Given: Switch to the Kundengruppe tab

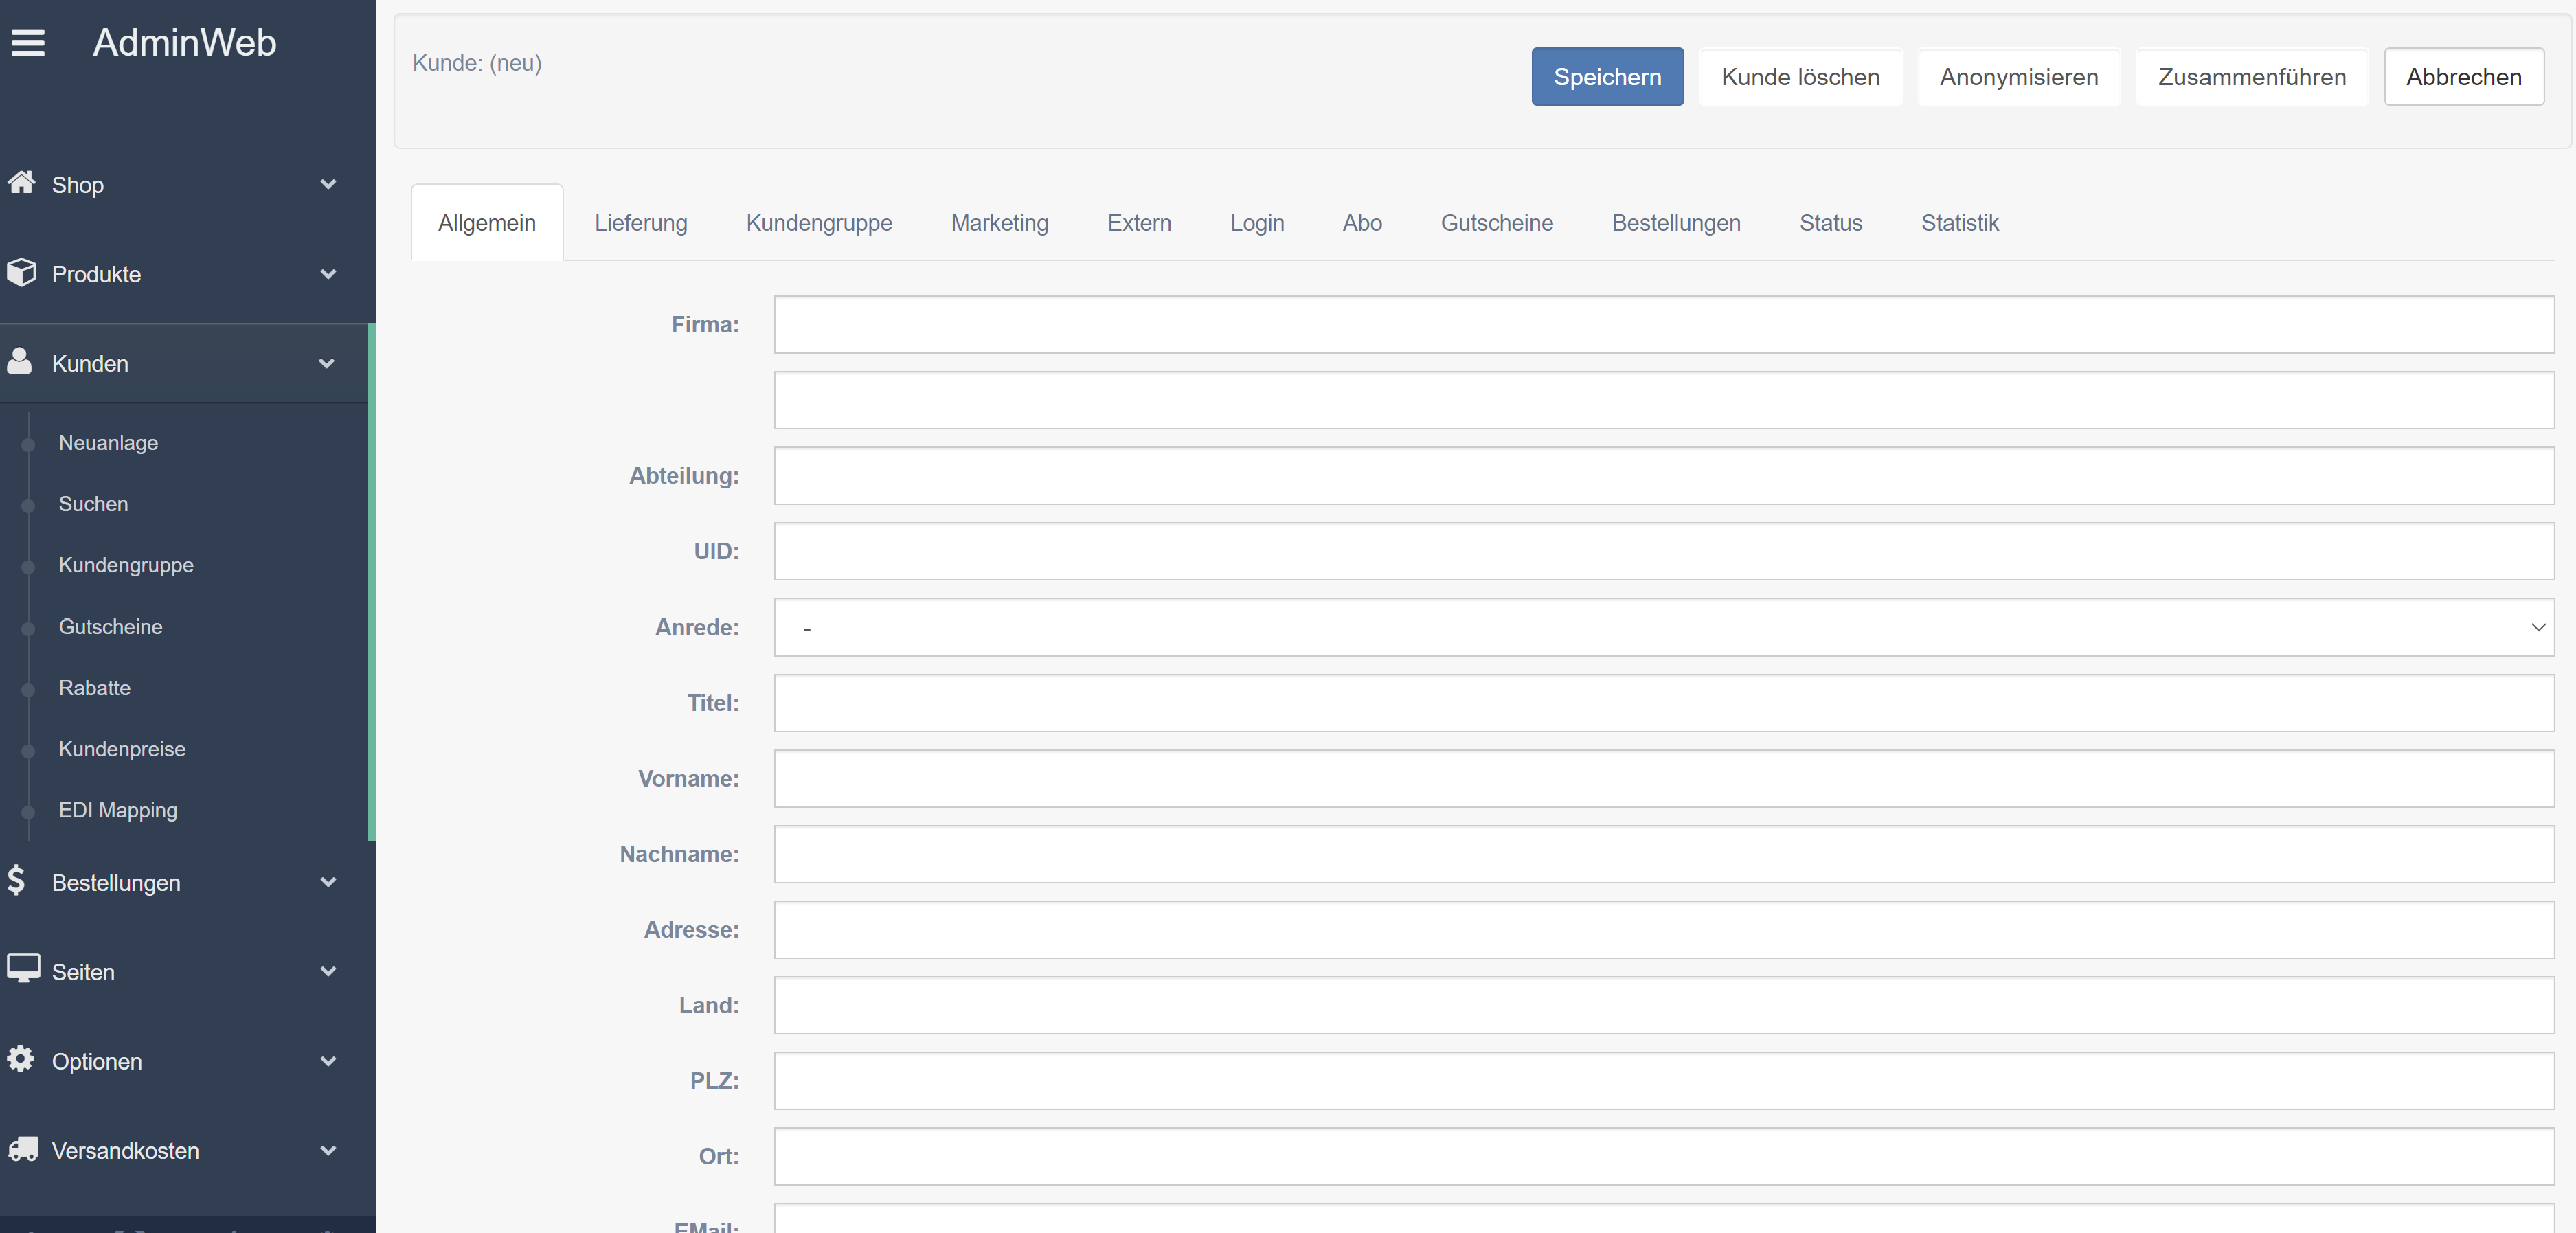Looking at the screenshot, I should pyautogui.click(x=819, y=223).
